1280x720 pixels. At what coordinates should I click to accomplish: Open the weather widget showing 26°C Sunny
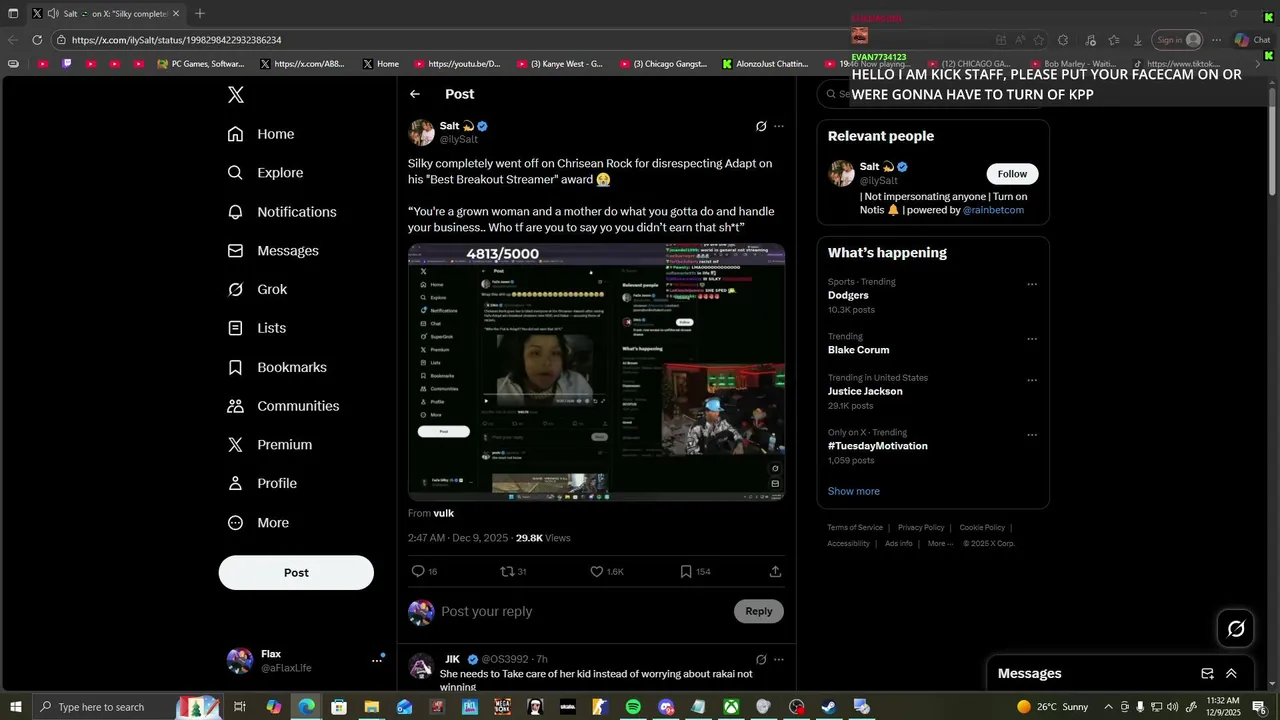point(1052,707)
